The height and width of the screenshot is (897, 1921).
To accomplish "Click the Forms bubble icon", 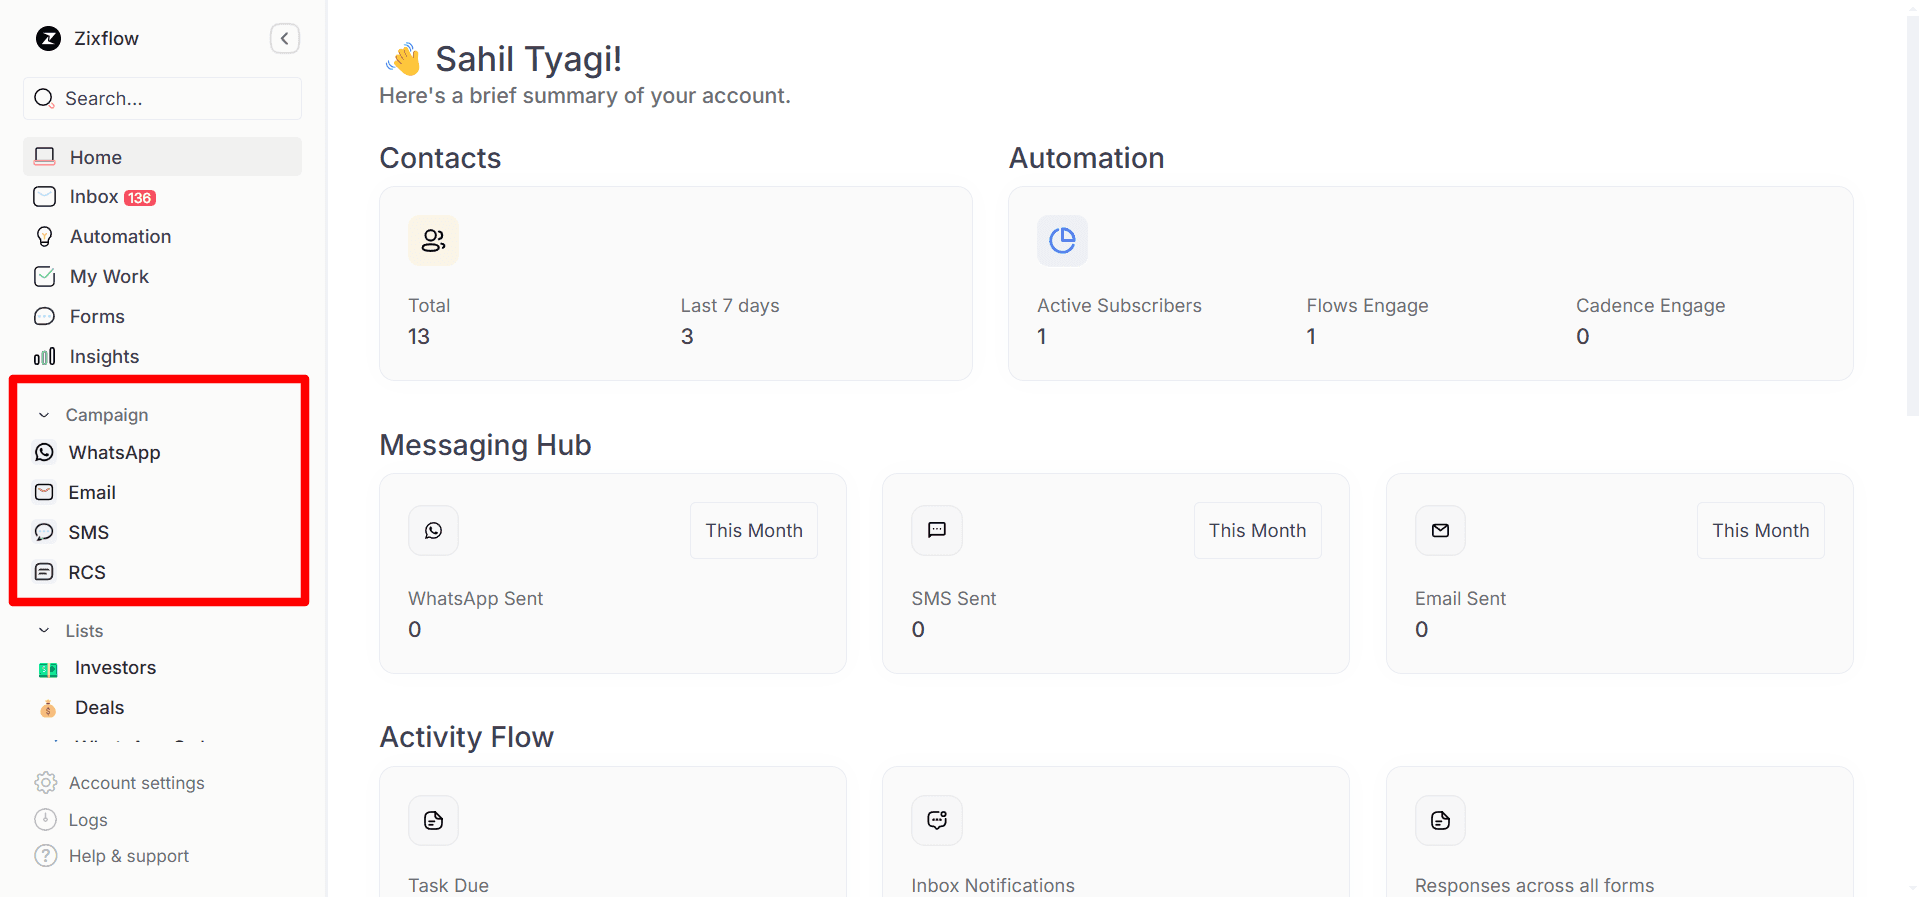I will pos(45,317).
